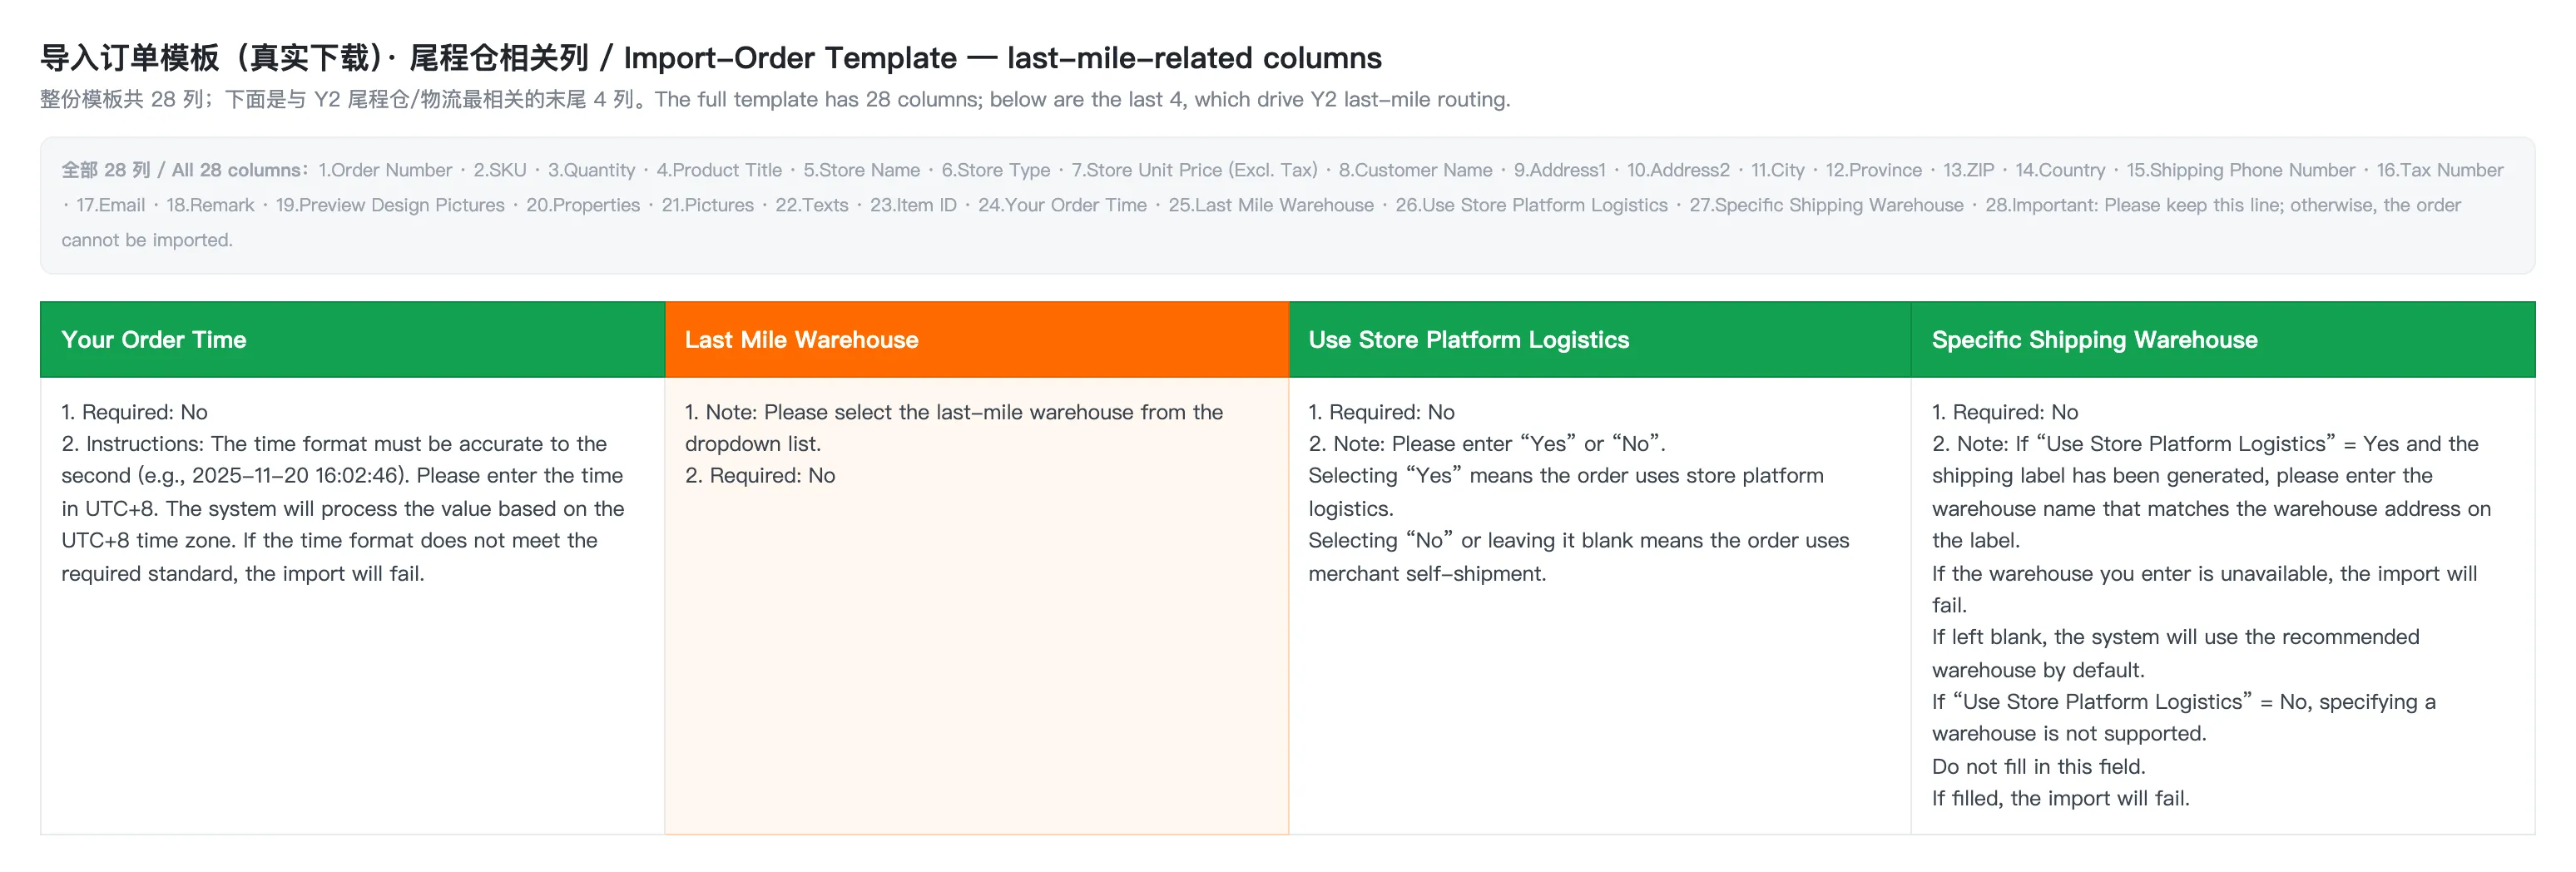Image resolution: width=2576 pixels, height=872 pixels.
Task: Click '25.Last Mile Warehouse' in the column list
Action: pyautogui.click(x=1271, y=205)
